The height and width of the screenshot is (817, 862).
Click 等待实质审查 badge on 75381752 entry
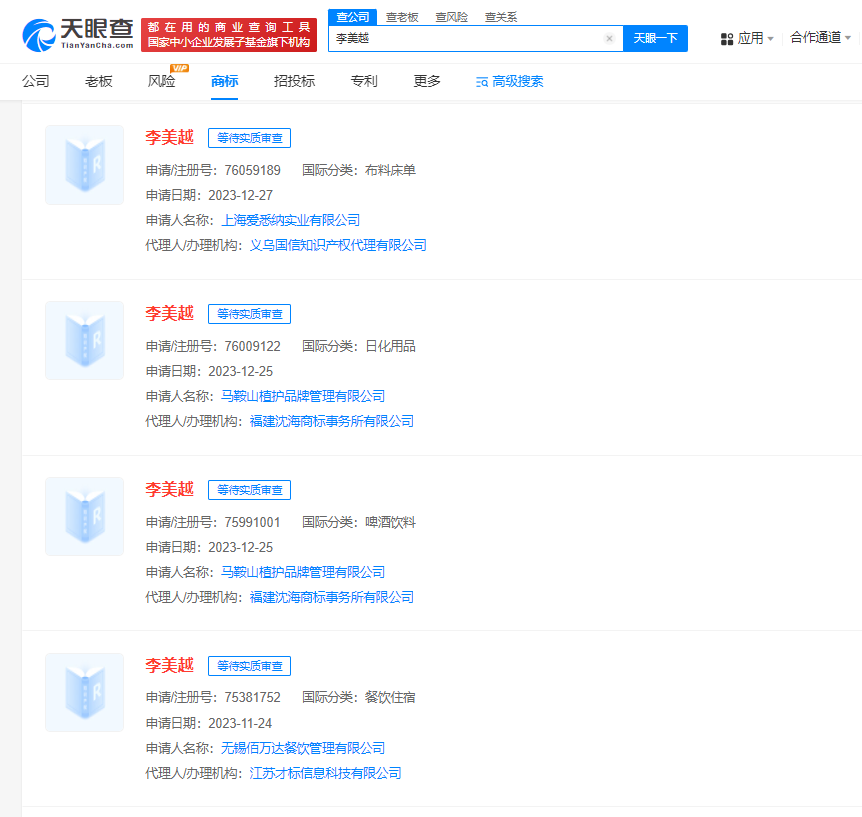250,666
